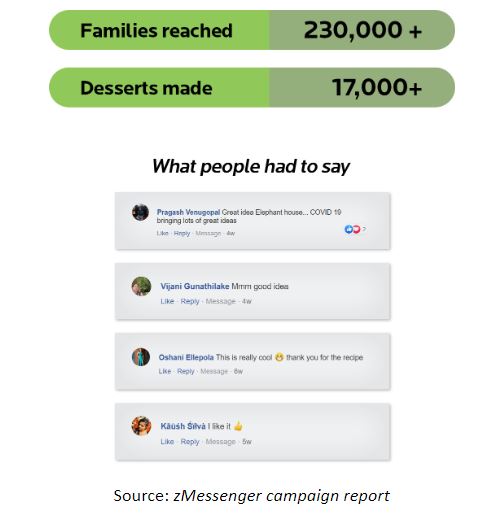
Task: Open Vijani Gunathilake's name link
Action: click(x=195, y=286)
